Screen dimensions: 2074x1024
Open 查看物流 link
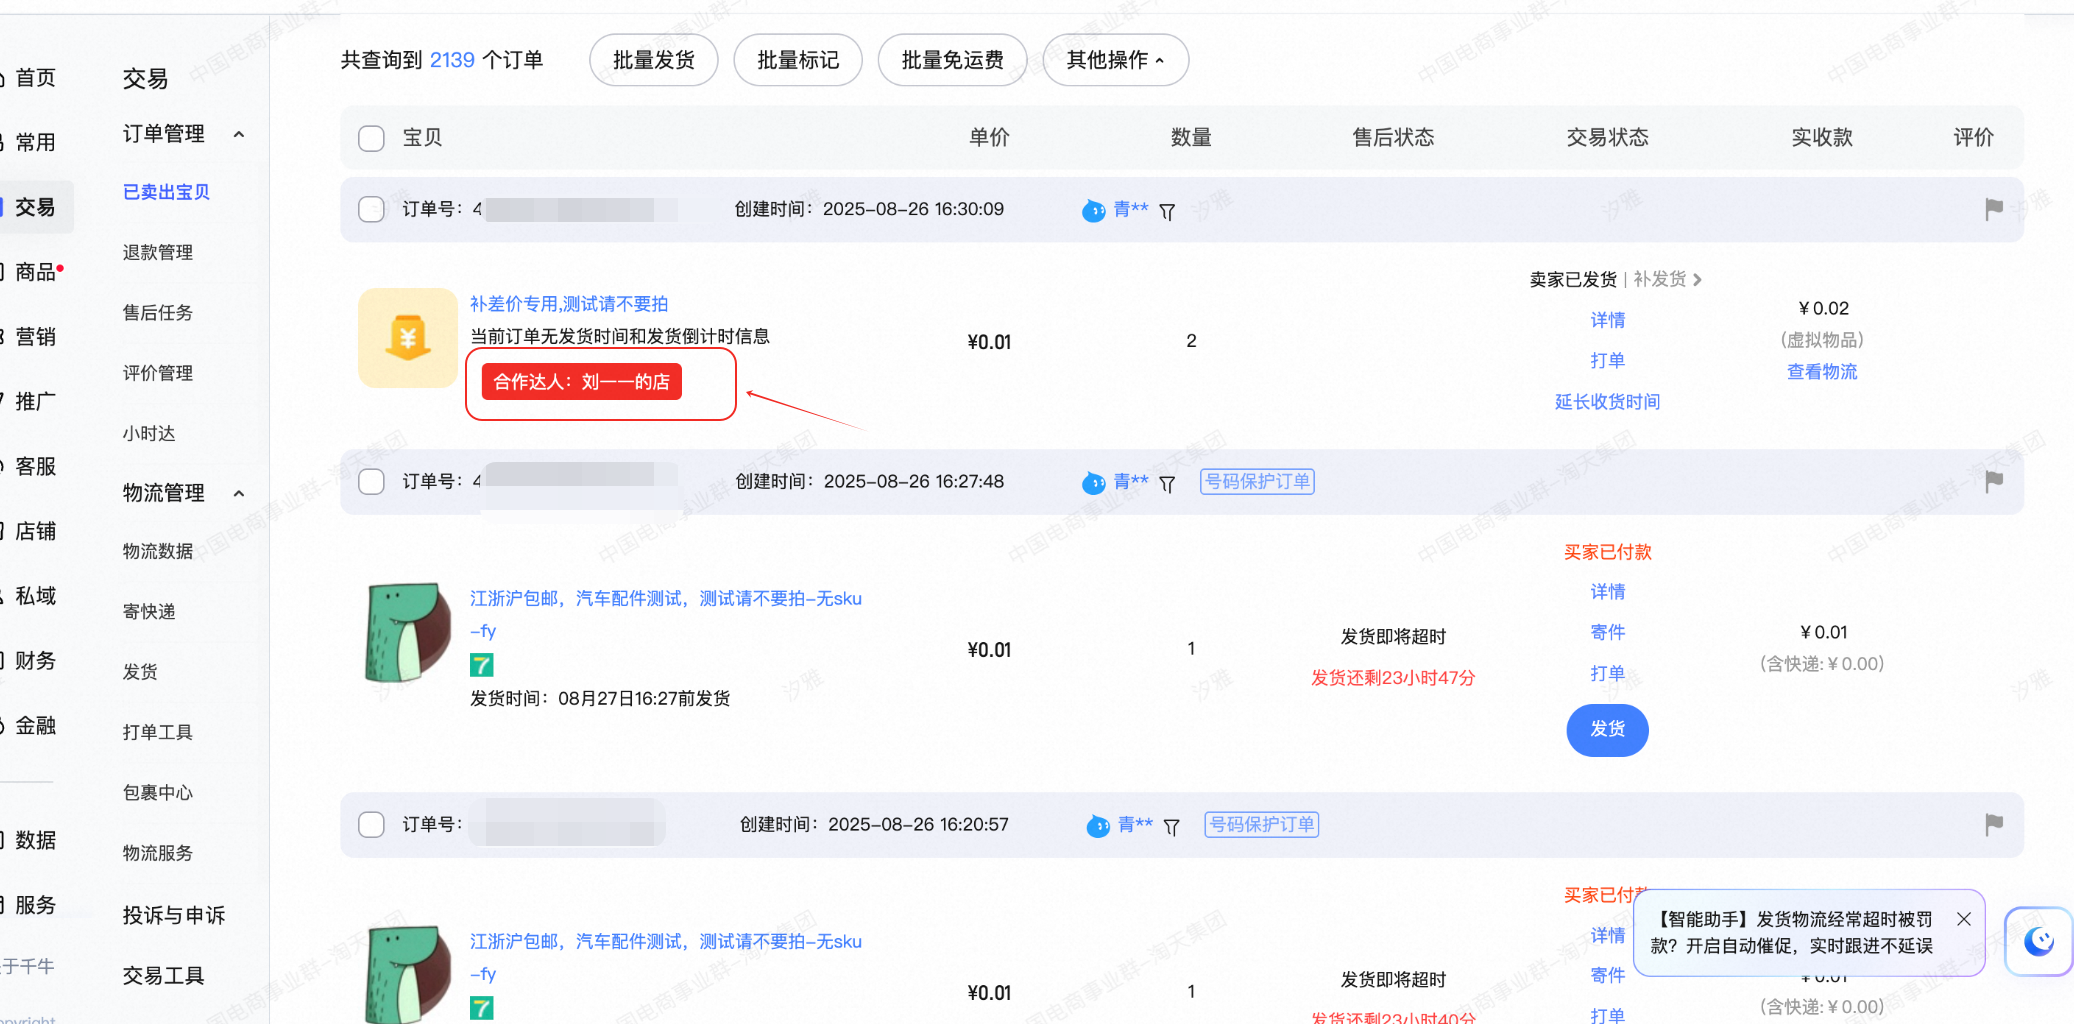[1822, 372]
